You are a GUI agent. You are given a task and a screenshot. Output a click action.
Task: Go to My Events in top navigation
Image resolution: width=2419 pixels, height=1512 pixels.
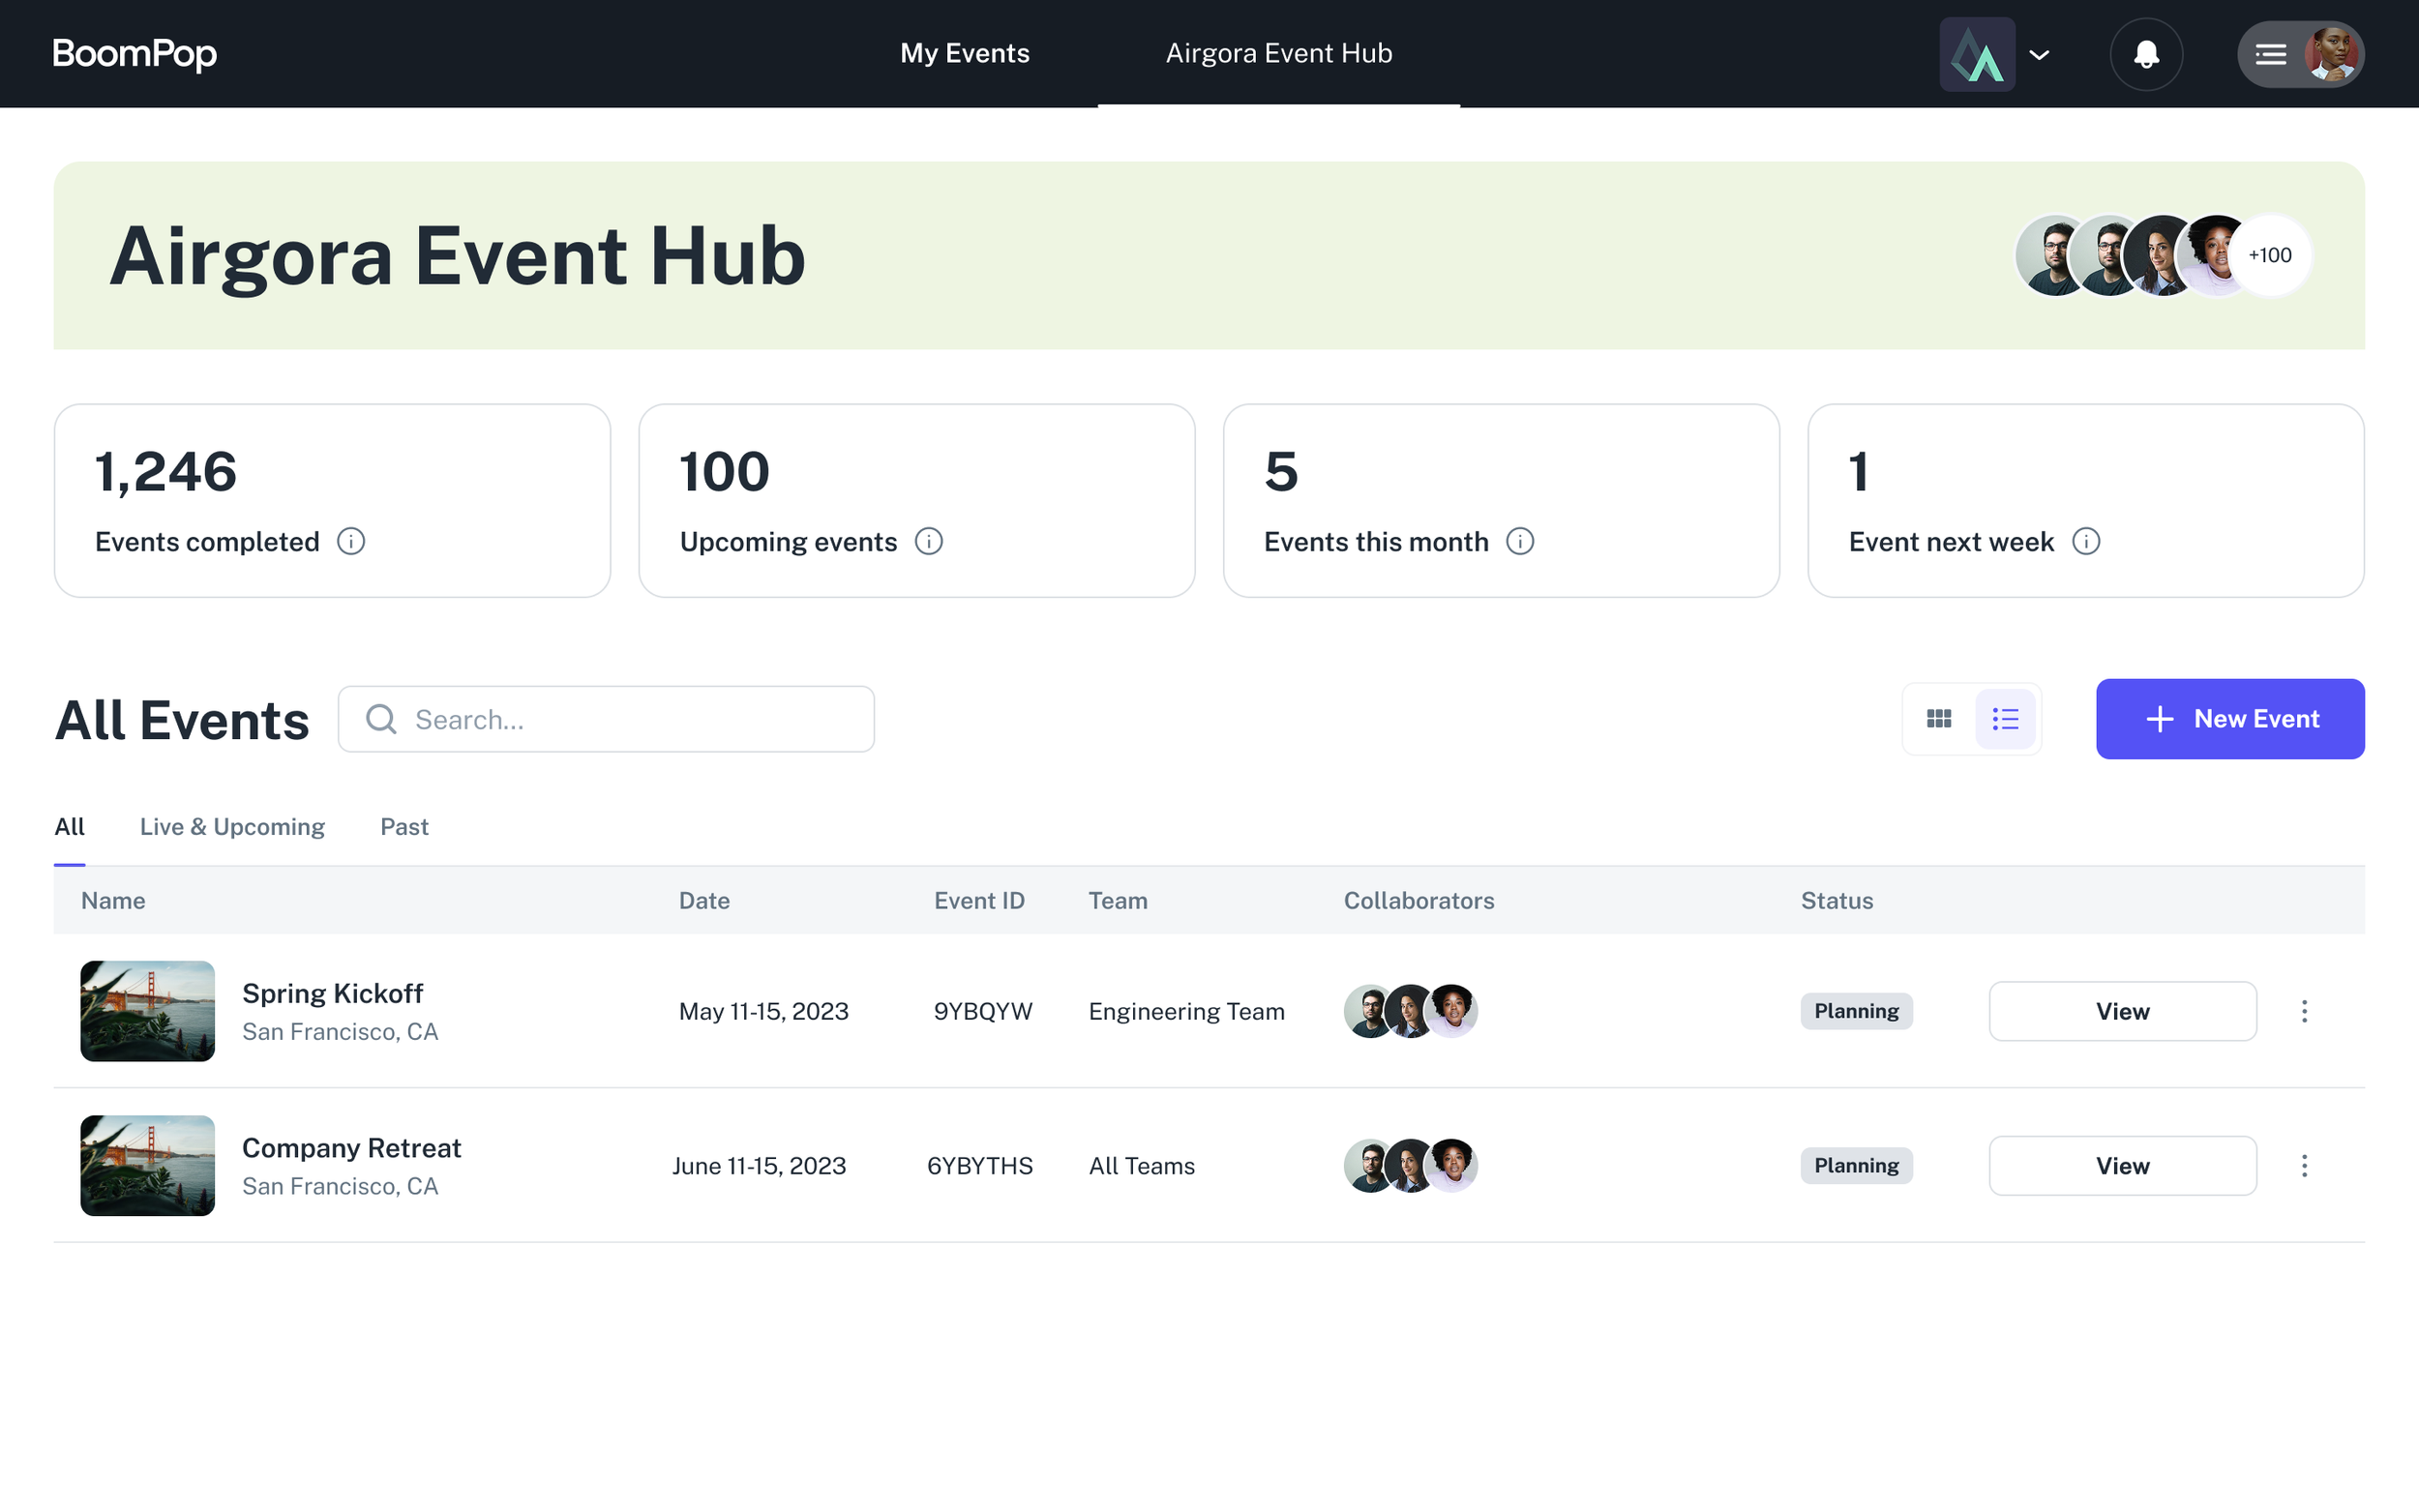tap(964, 53)
